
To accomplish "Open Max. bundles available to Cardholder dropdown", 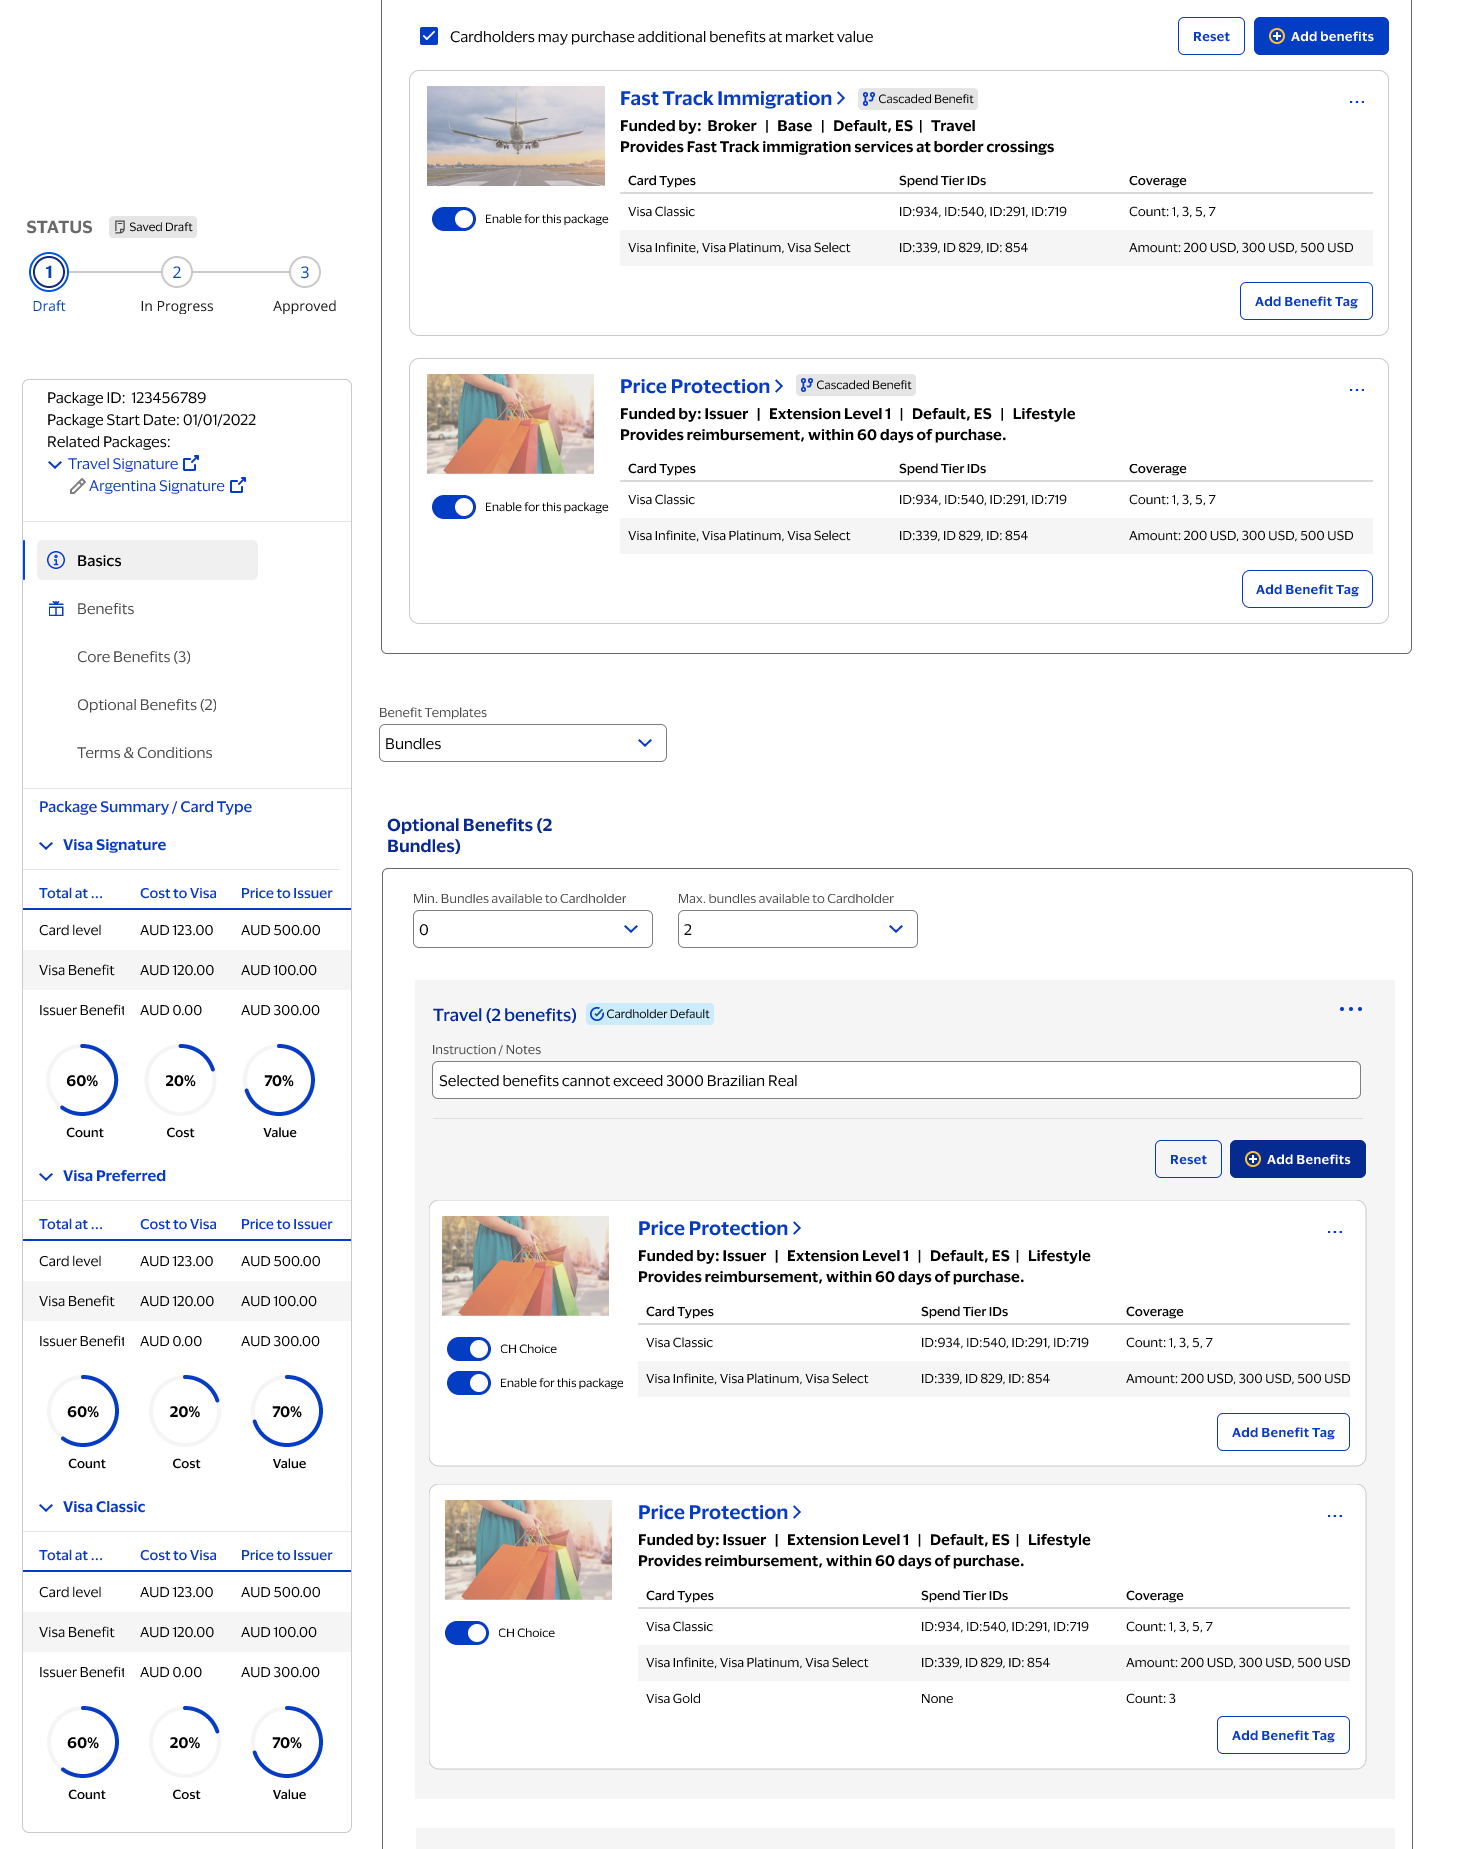I will [x=798, y=929].
